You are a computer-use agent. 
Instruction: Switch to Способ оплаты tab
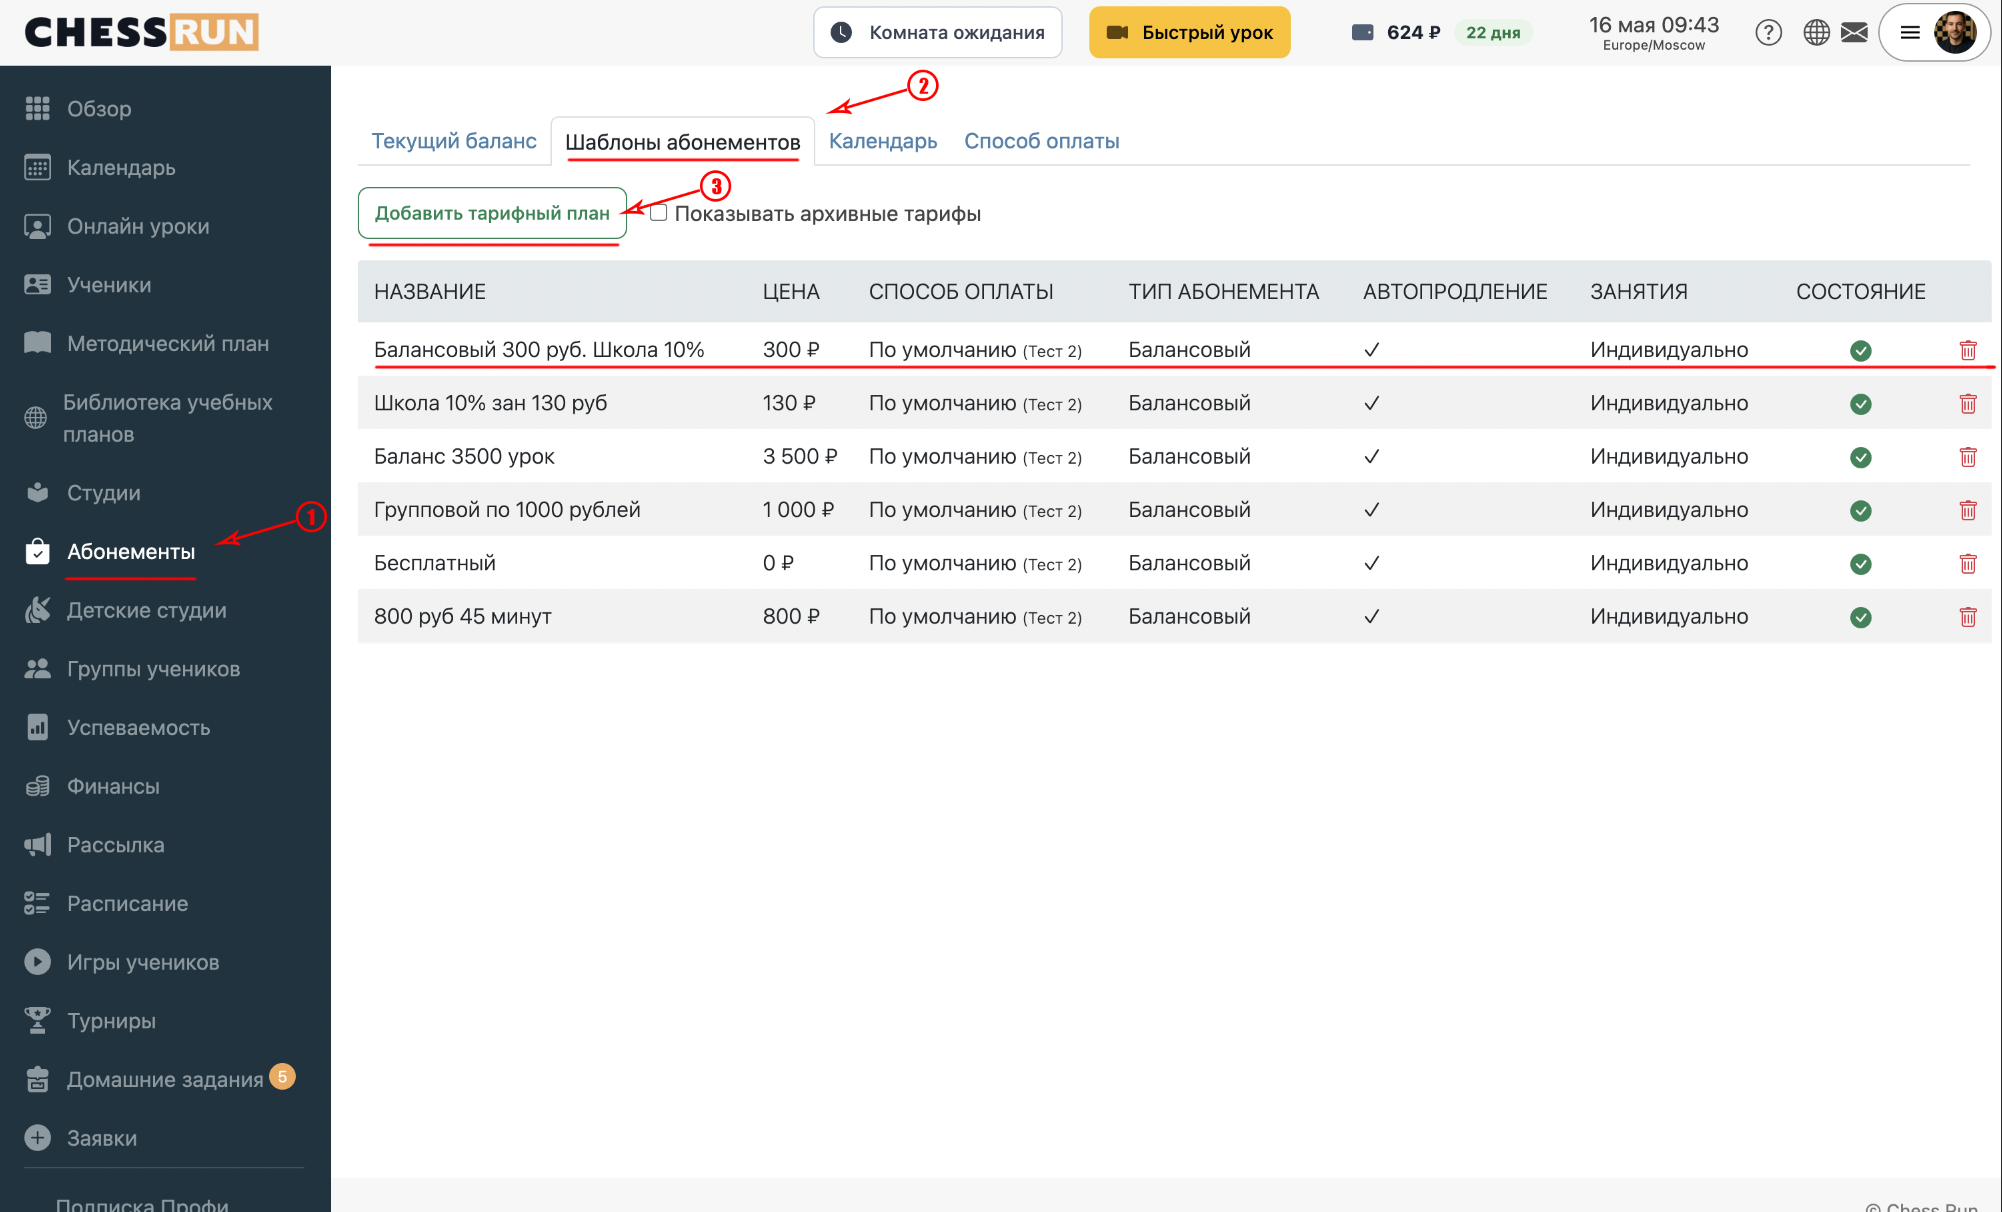click(1041, 141)
